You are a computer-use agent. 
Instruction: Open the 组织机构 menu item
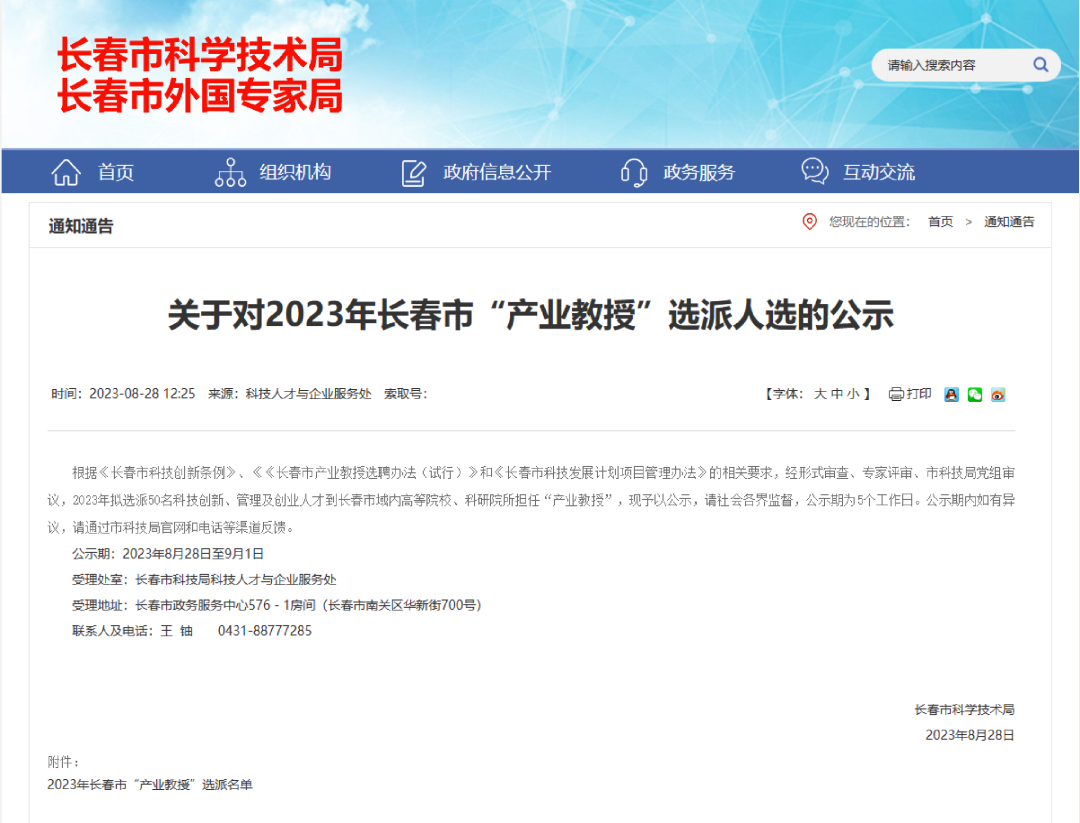pos(295,172)
